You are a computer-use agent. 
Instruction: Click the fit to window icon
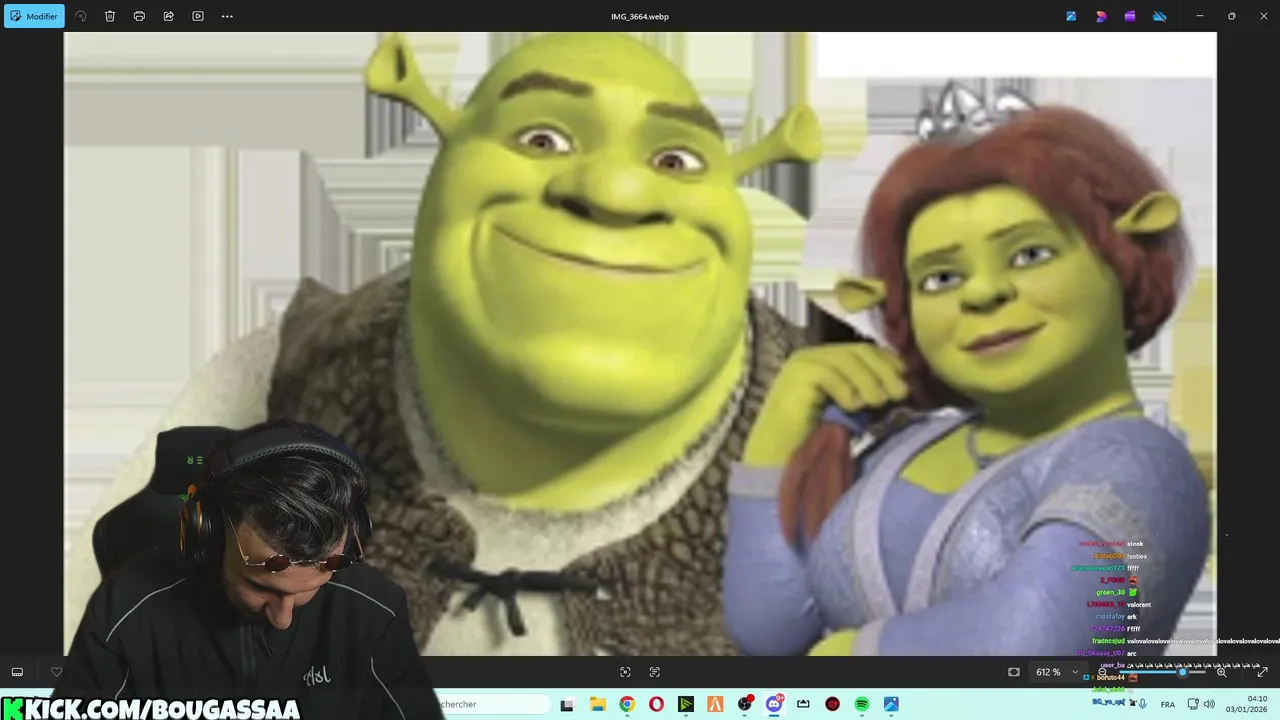coord(1014,672)
